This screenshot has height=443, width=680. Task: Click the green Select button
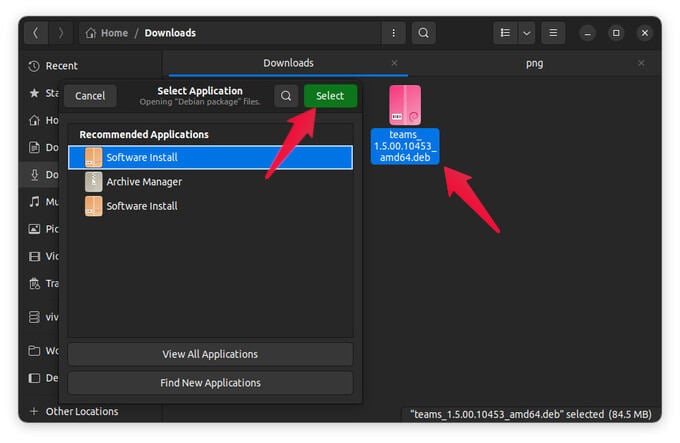330,96
